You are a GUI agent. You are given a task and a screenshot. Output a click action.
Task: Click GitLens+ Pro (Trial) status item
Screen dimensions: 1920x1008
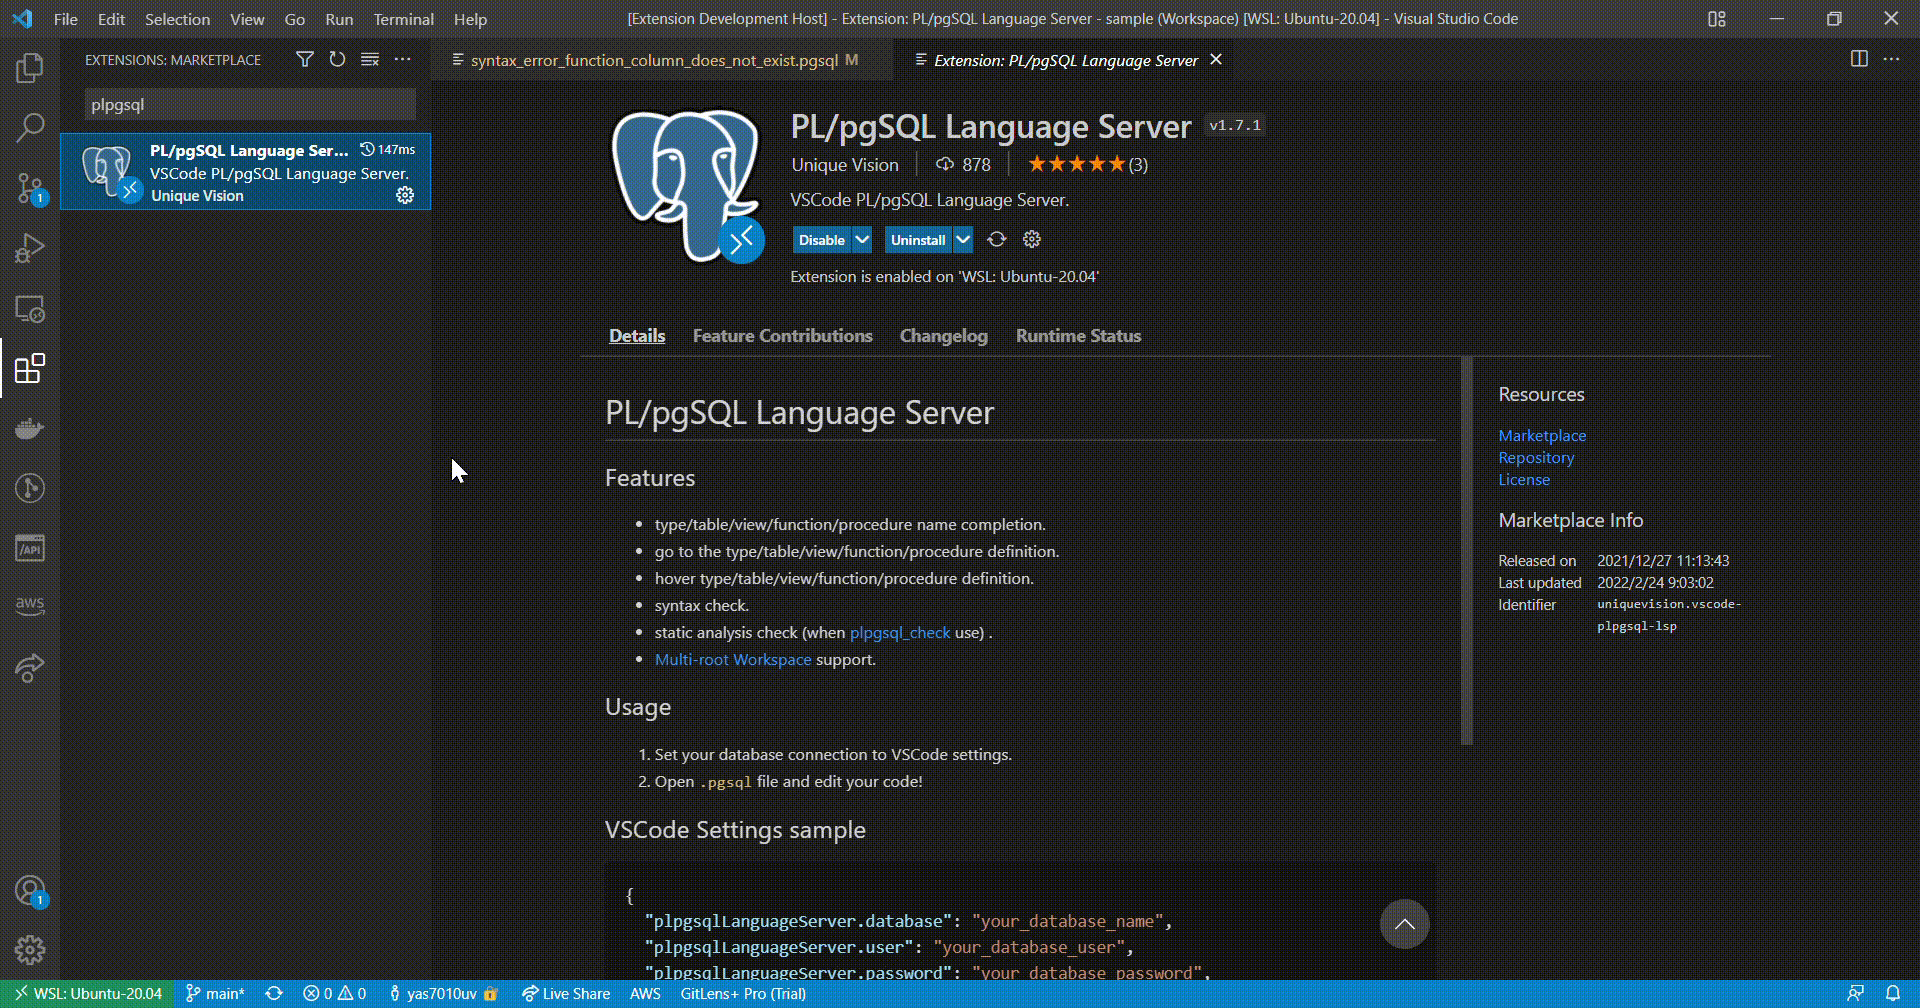743,993
